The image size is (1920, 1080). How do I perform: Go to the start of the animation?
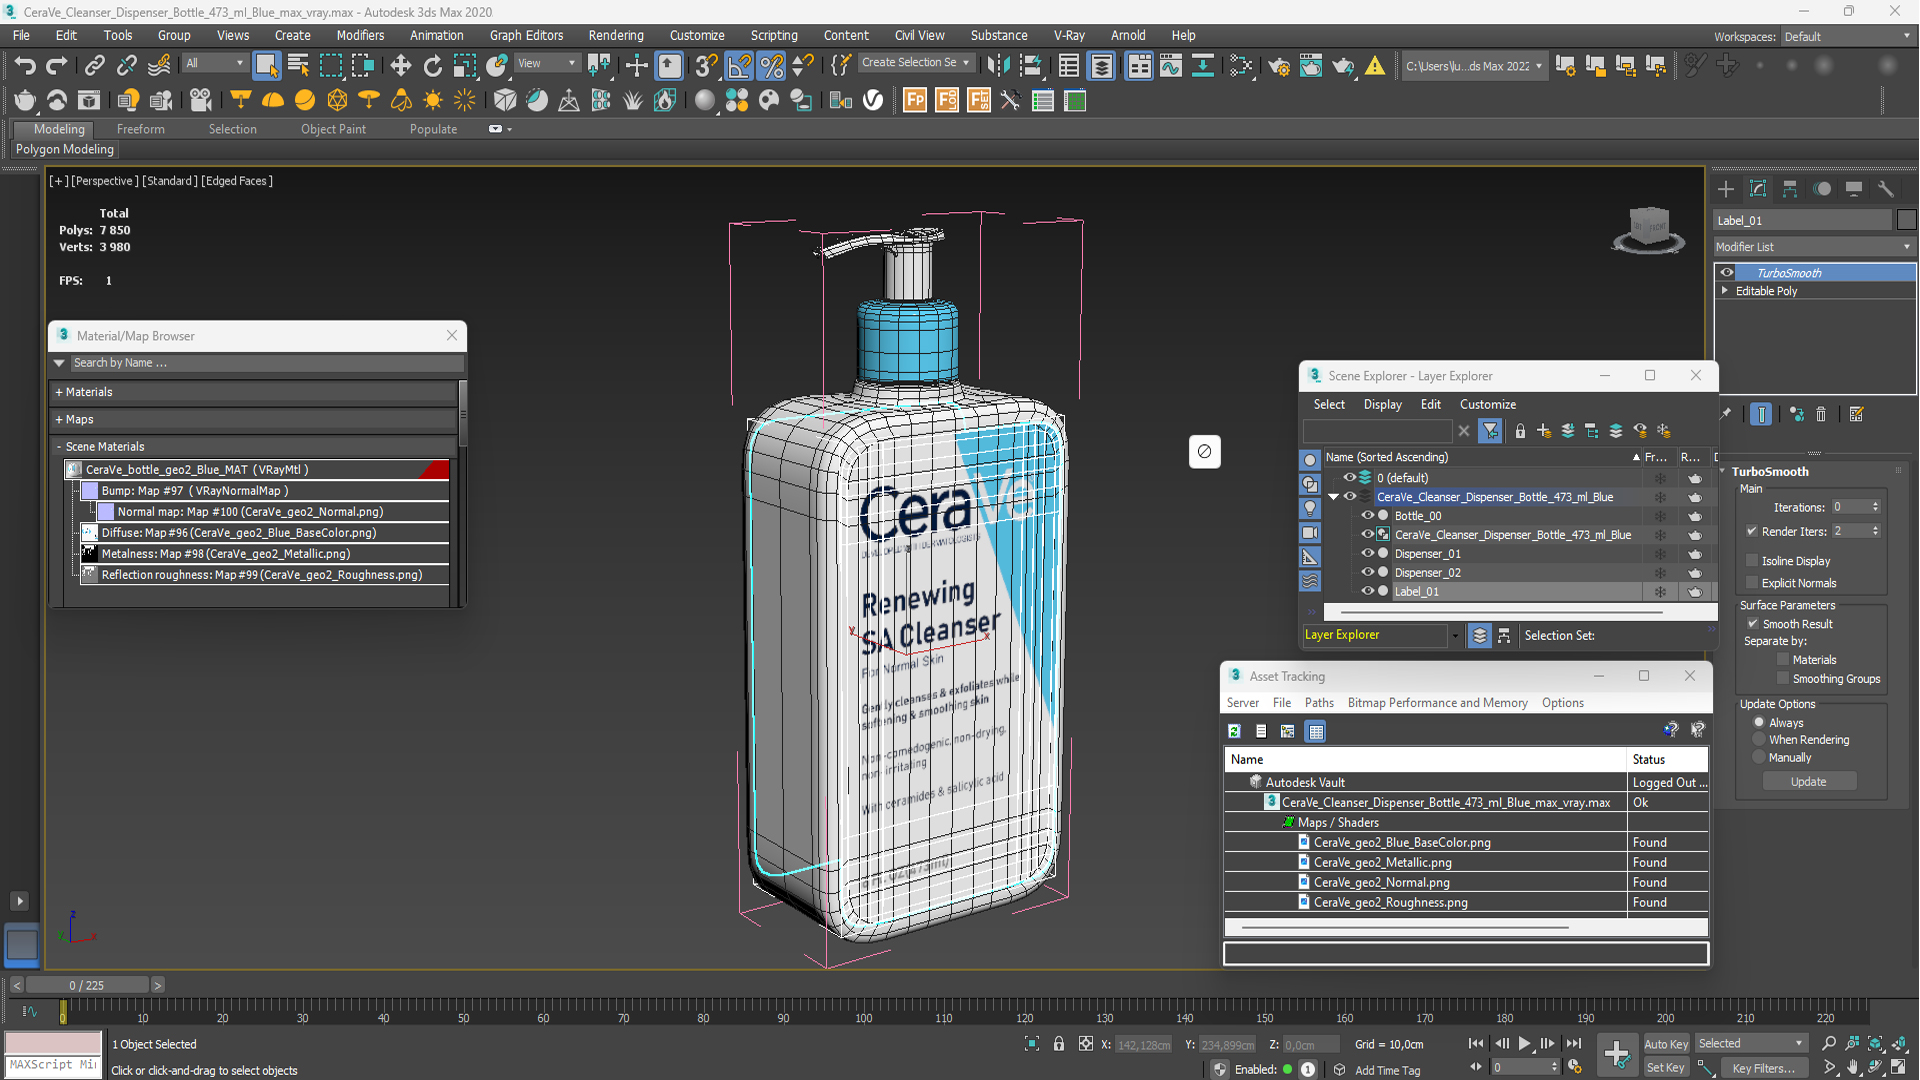click(1476, 1043)
